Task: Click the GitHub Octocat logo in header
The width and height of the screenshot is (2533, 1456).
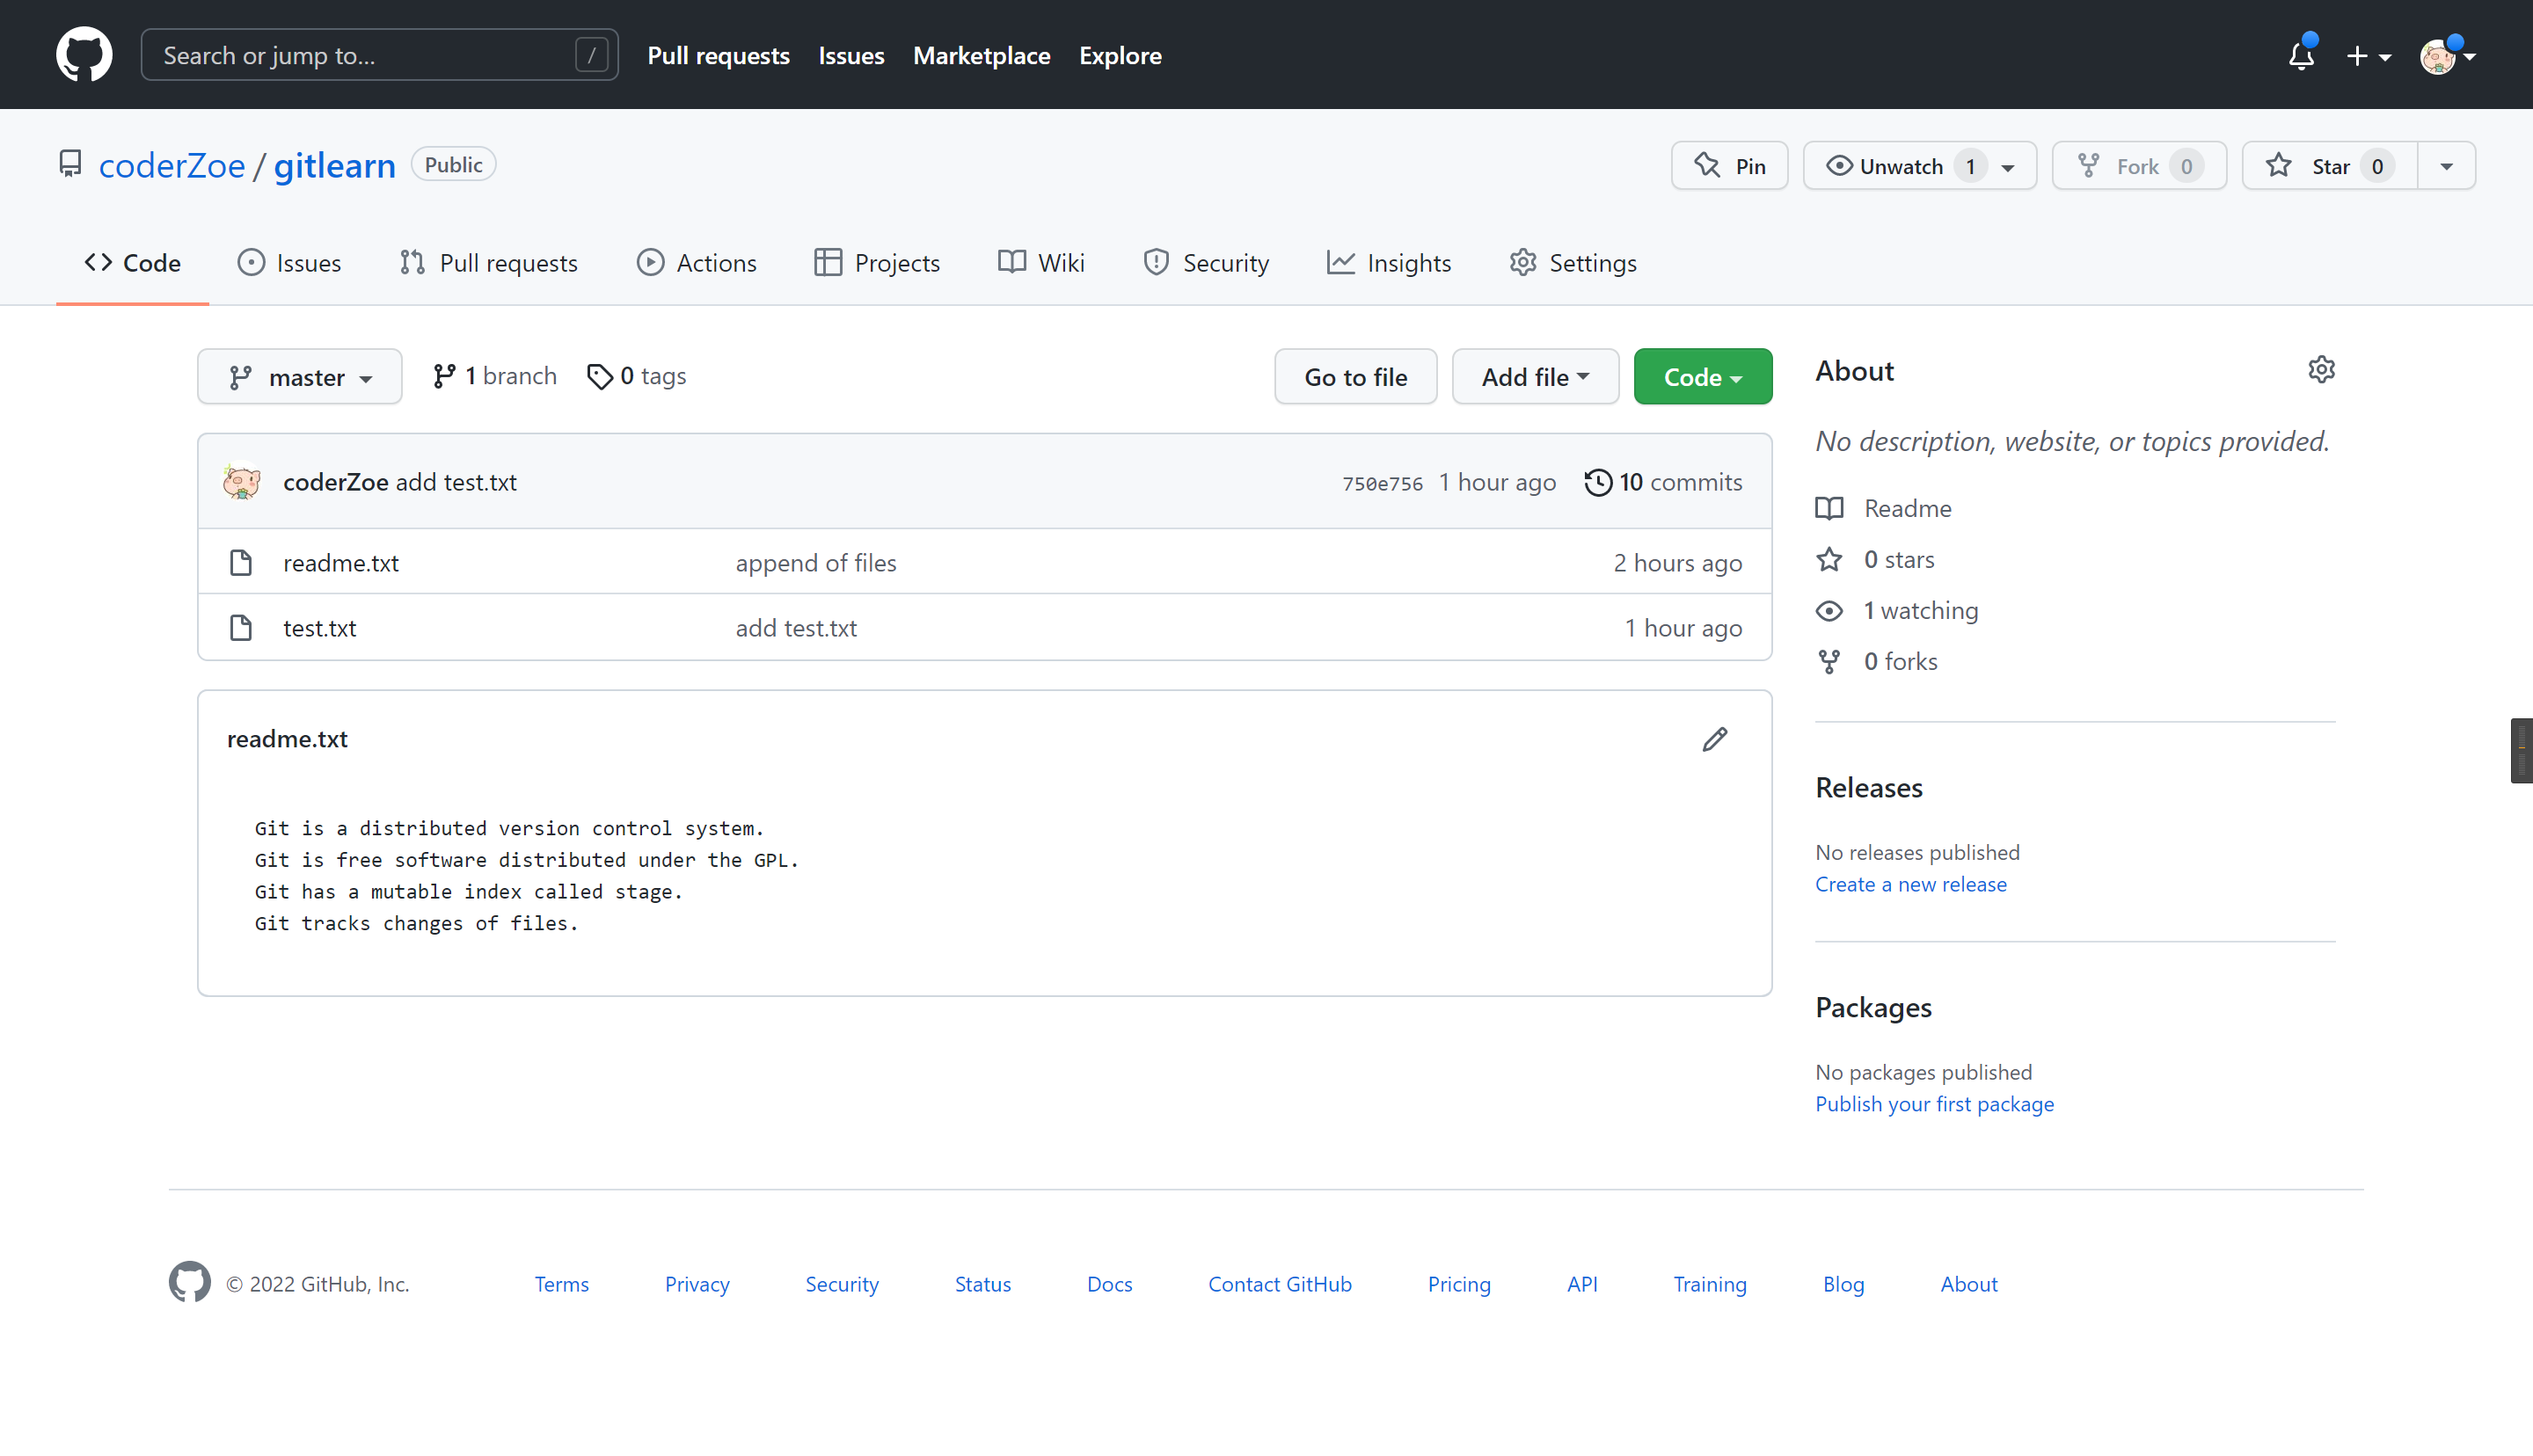Action: click(84, 54)
